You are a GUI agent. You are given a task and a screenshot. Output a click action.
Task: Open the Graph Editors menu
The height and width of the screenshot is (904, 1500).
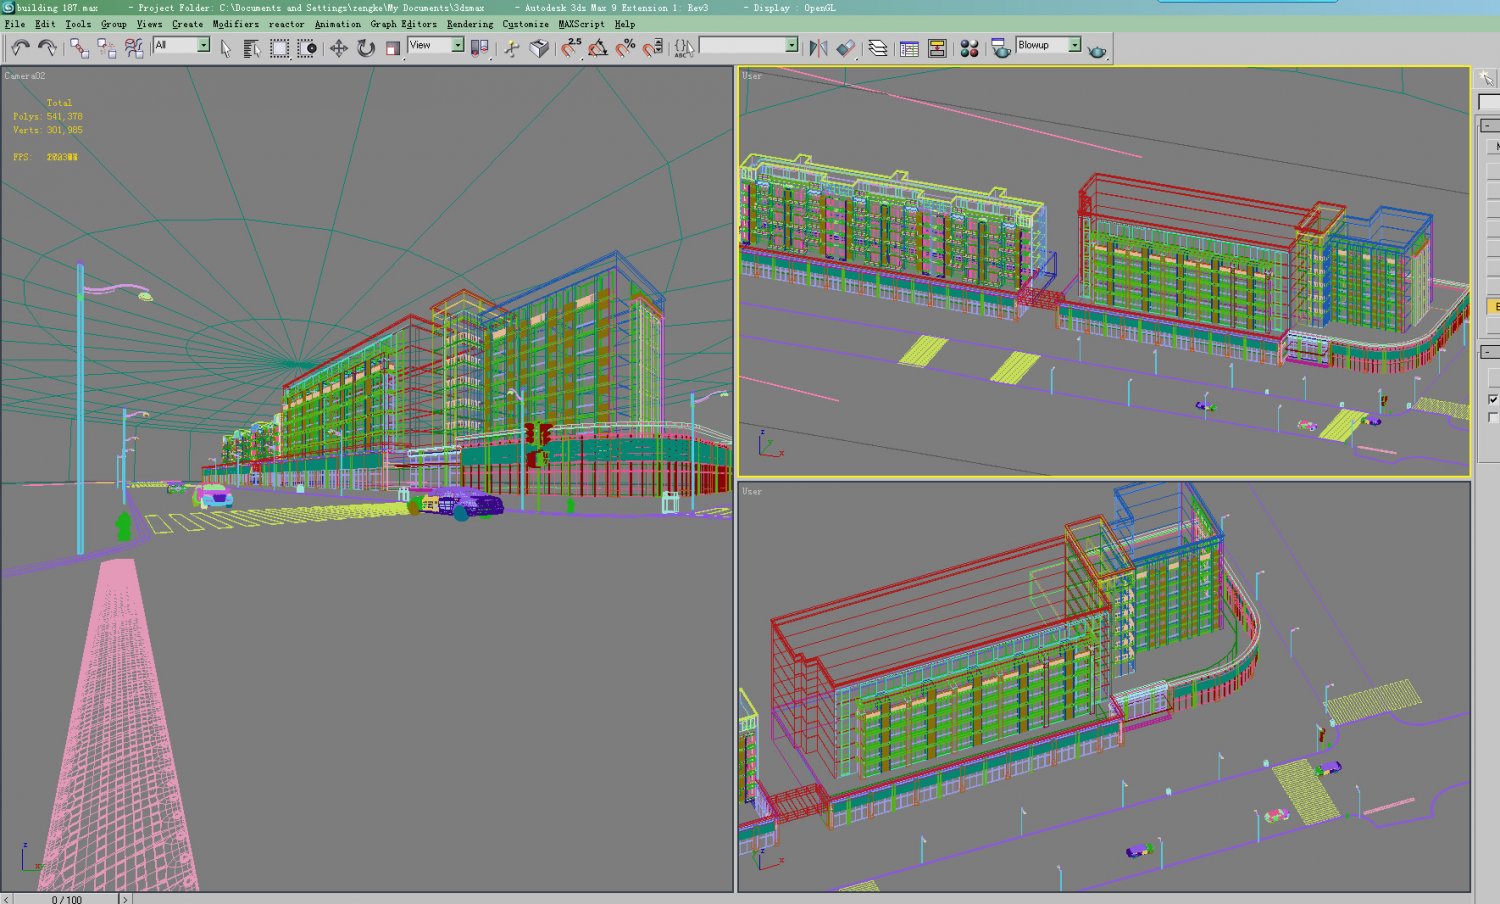(x=403, y=24)
